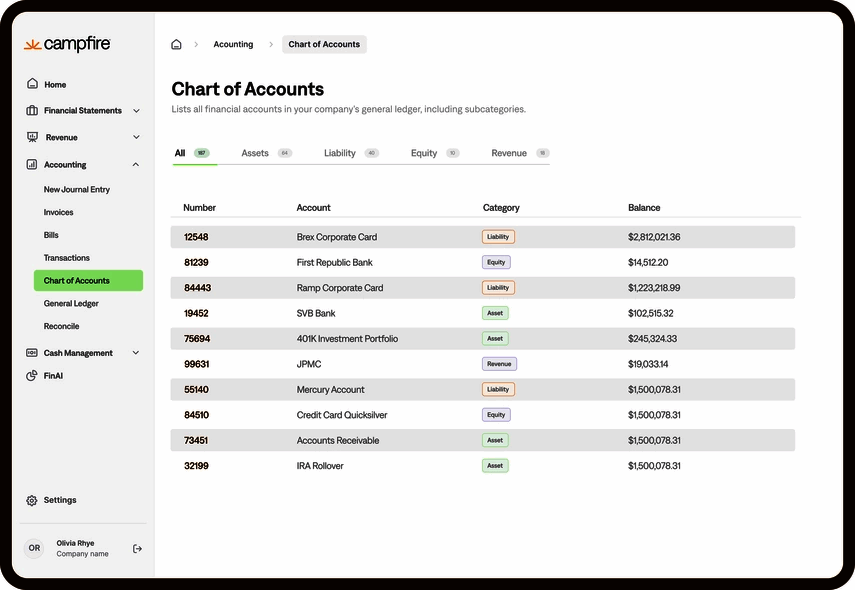The width and height of the screenshot is (855, 590).
Task: Expand the Cash Management section
Action: pos(137,352)
